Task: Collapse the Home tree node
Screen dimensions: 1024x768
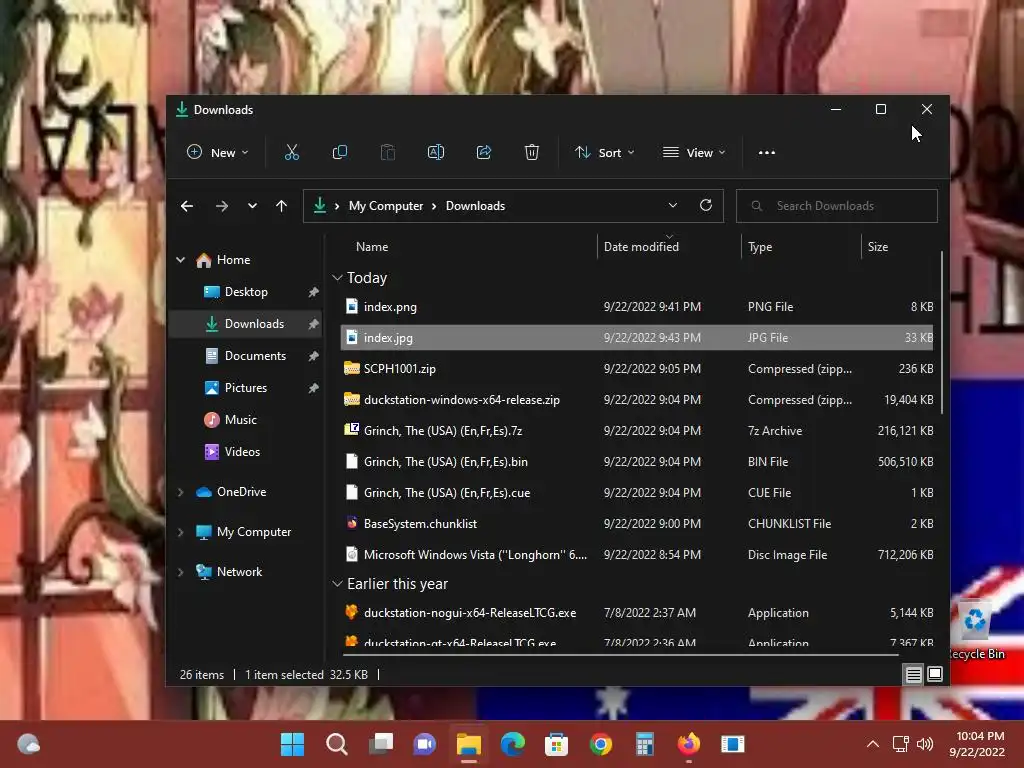Action: [180, 260]
